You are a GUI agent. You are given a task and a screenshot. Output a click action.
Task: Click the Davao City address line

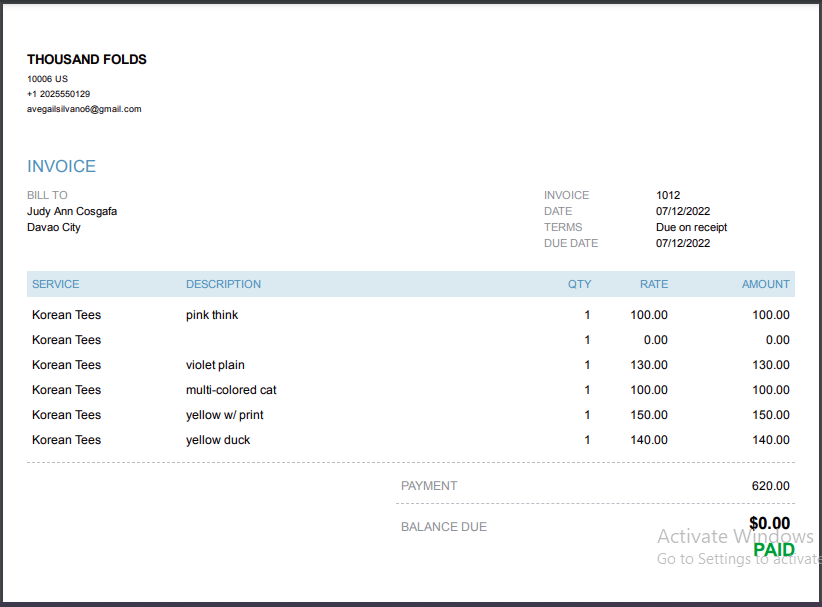[x=53, y=227]
